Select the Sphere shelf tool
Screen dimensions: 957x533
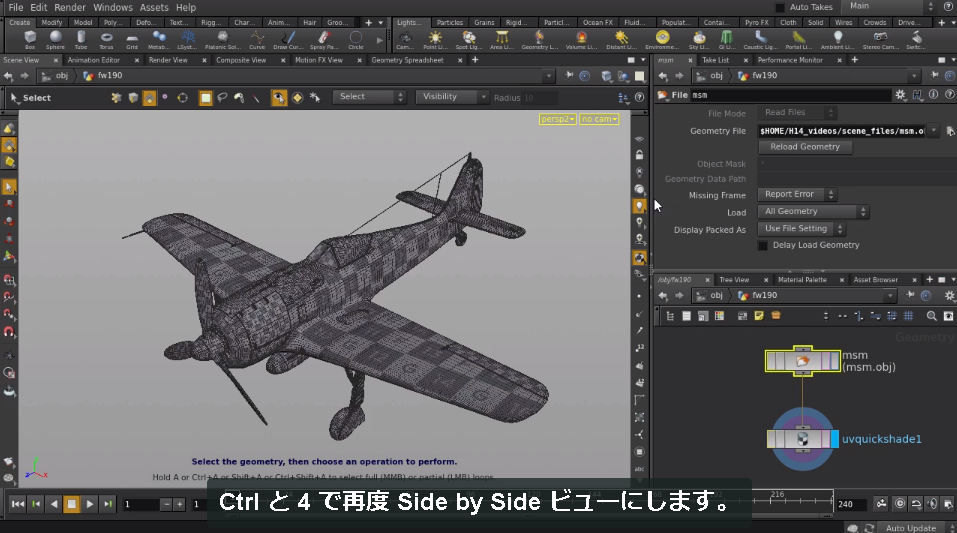click(55, 40)
